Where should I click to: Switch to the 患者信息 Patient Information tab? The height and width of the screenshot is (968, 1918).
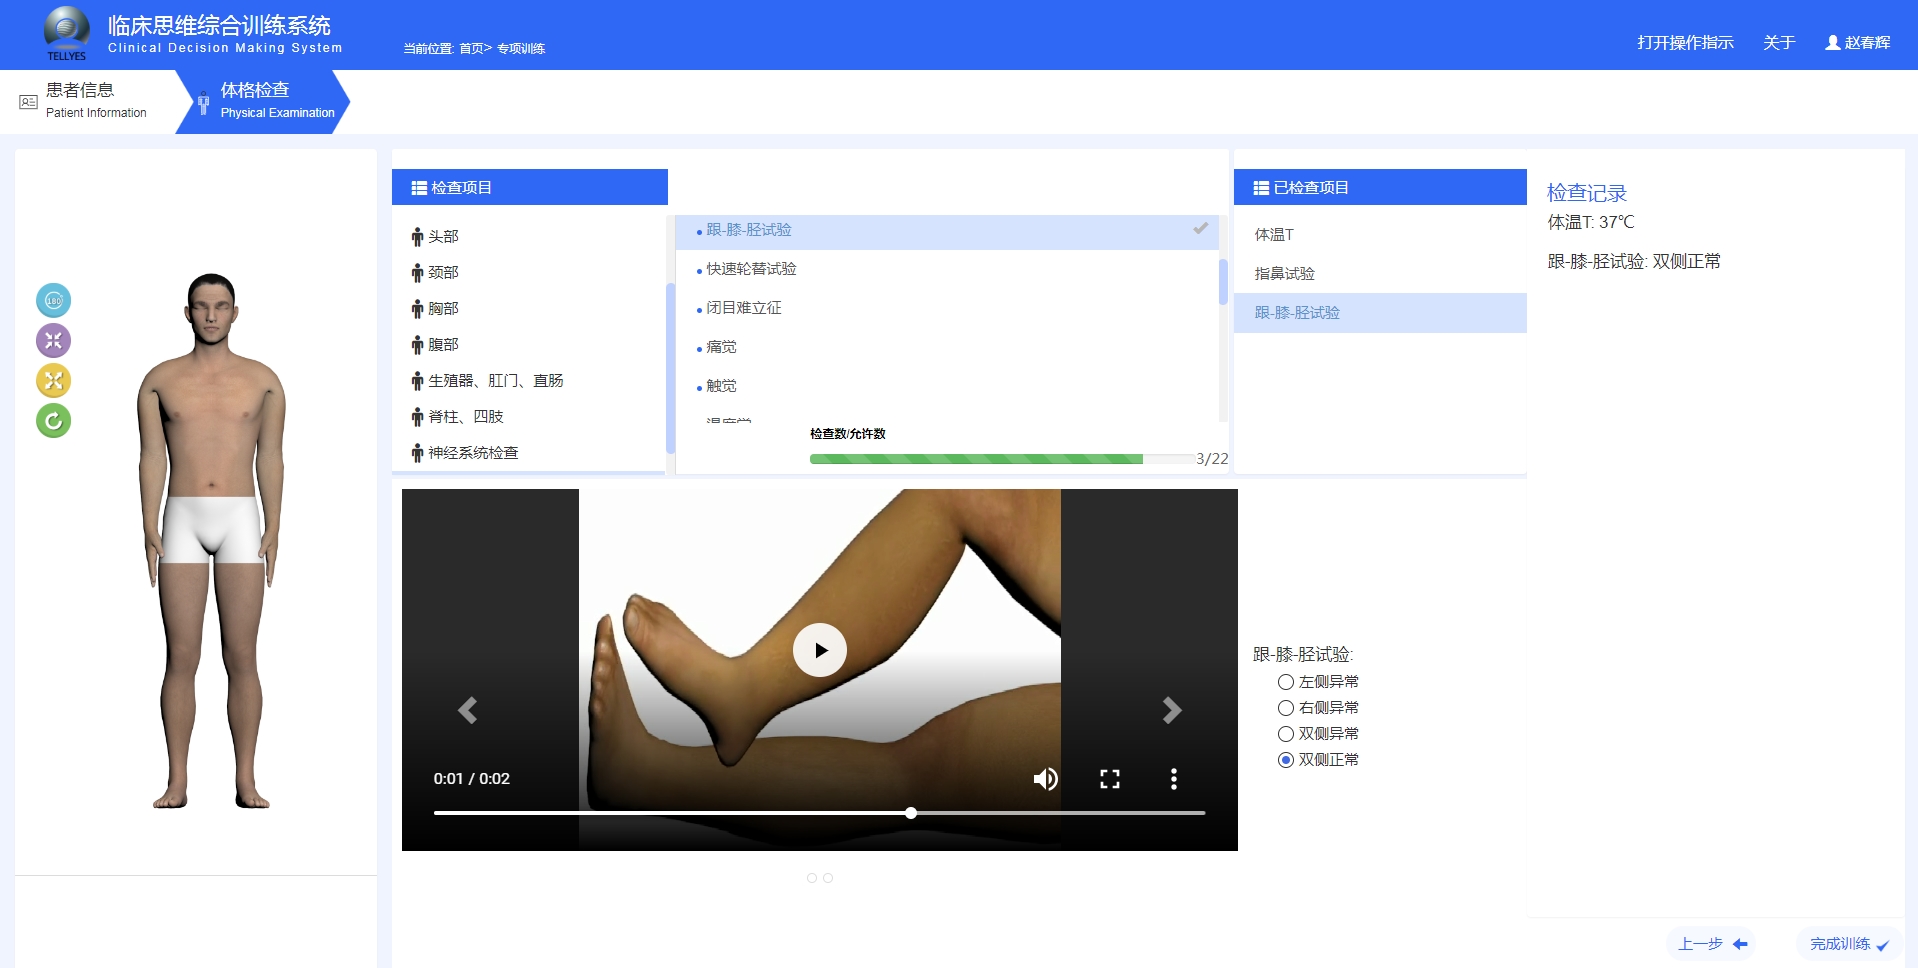[95, 101]
